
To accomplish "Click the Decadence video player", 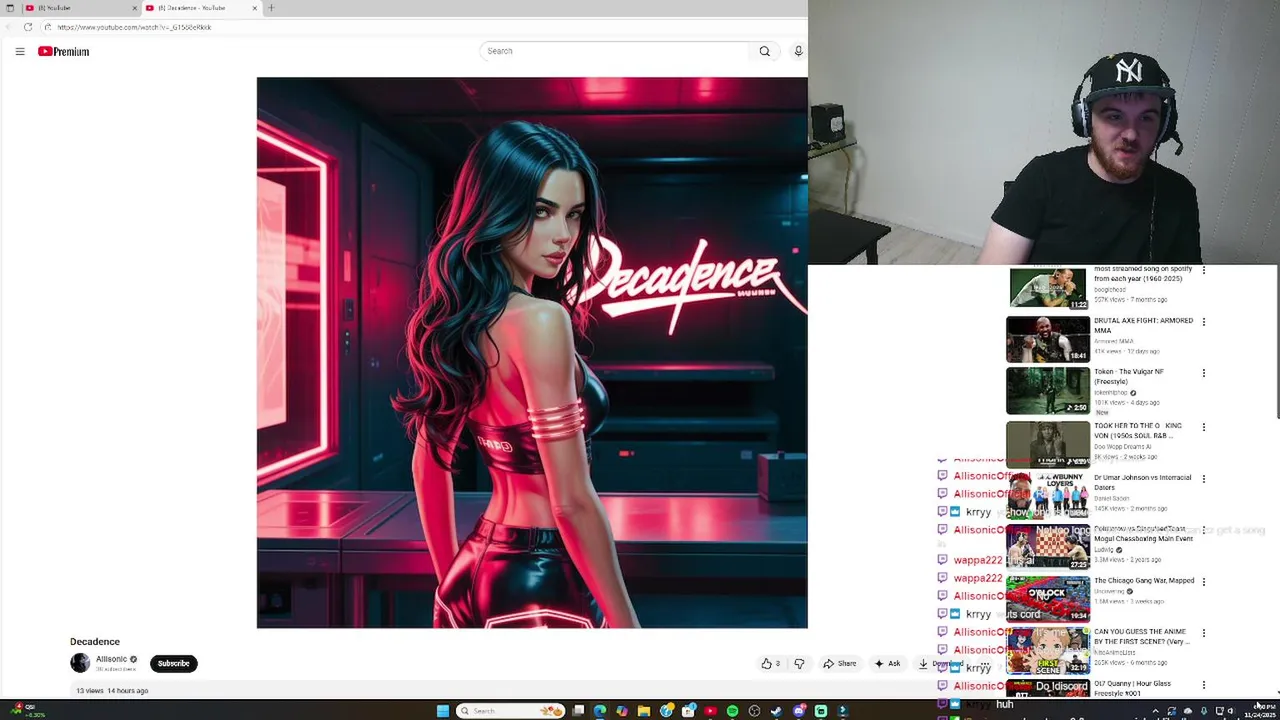I will (x=532, y=353).
